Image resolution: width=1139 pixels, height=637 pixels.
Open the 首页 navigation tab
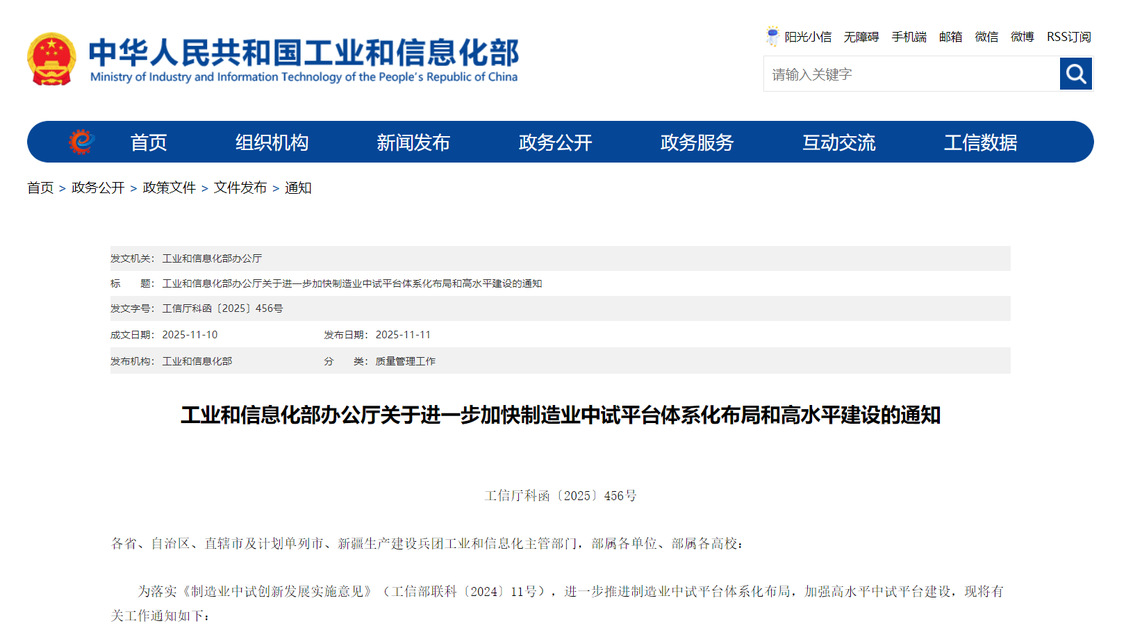tap(148, 143)
